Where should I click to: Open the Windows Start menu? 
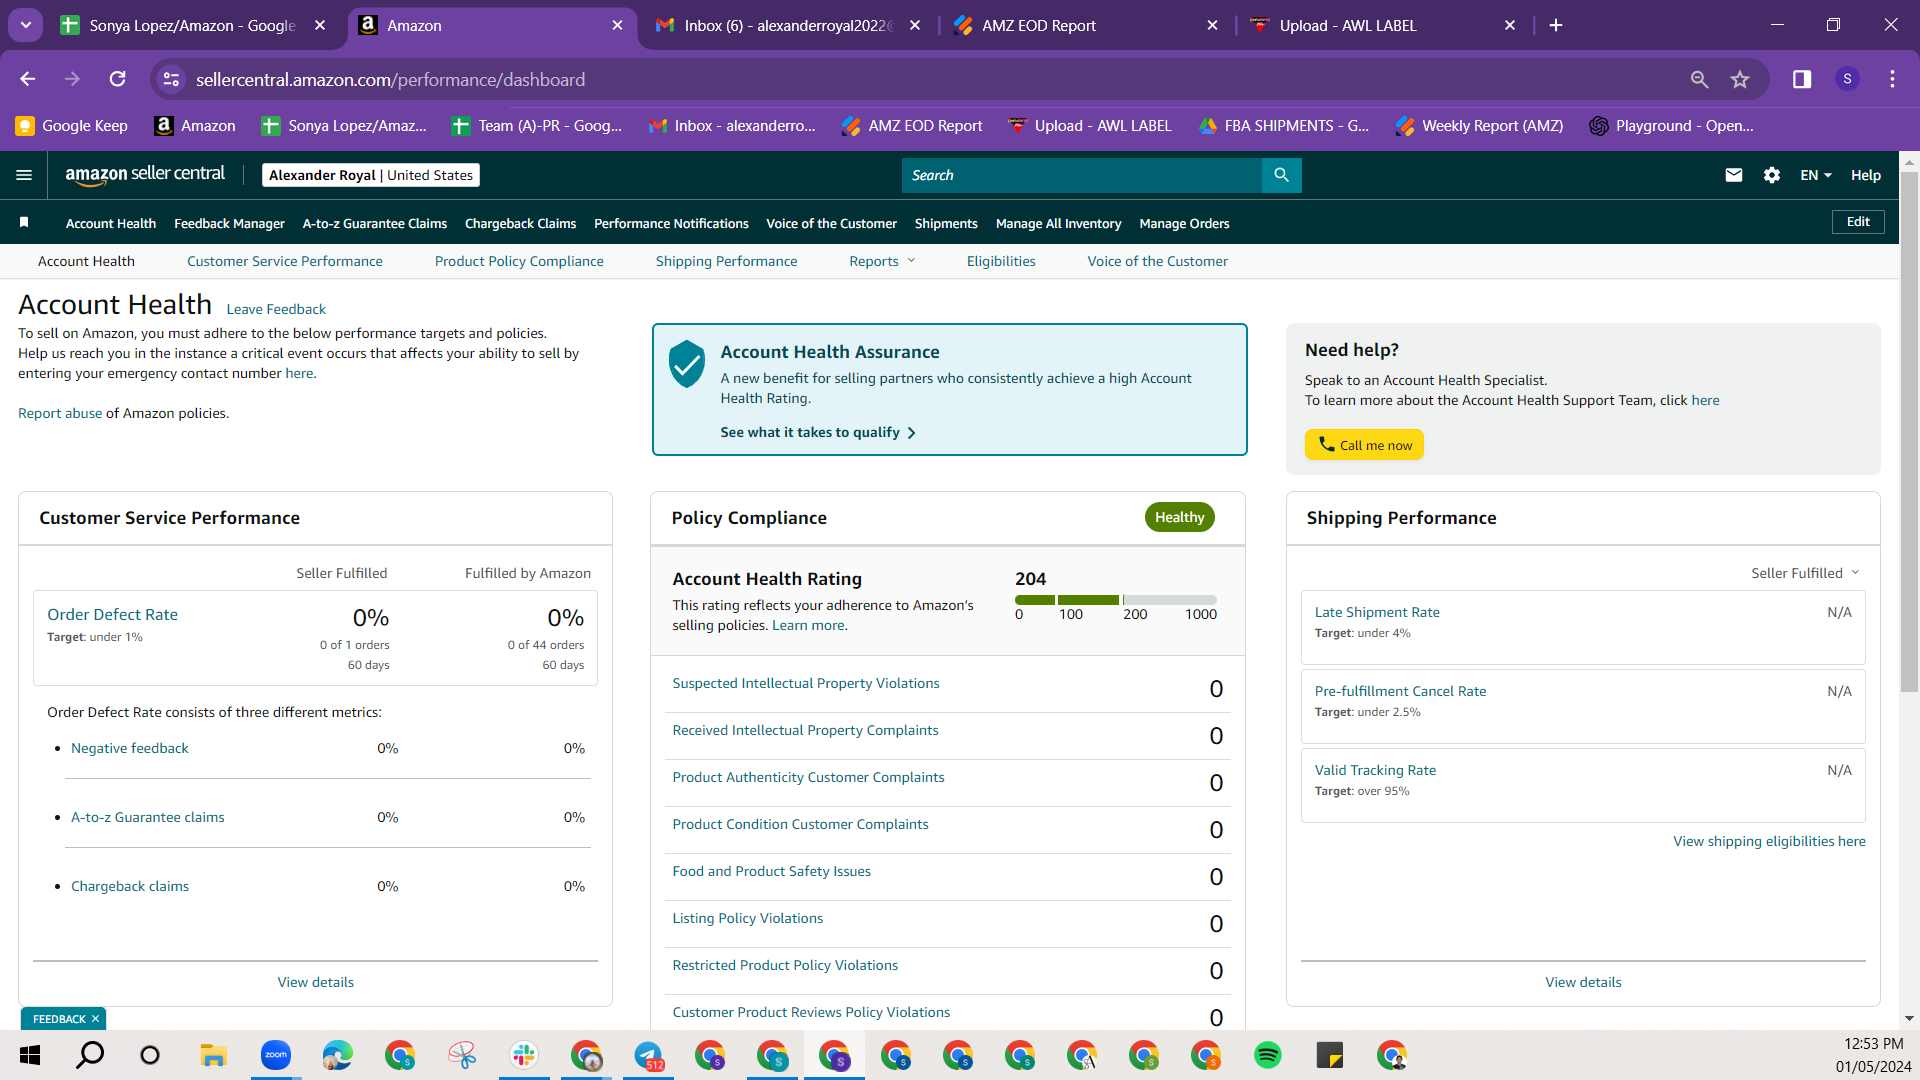point(30,1055)
